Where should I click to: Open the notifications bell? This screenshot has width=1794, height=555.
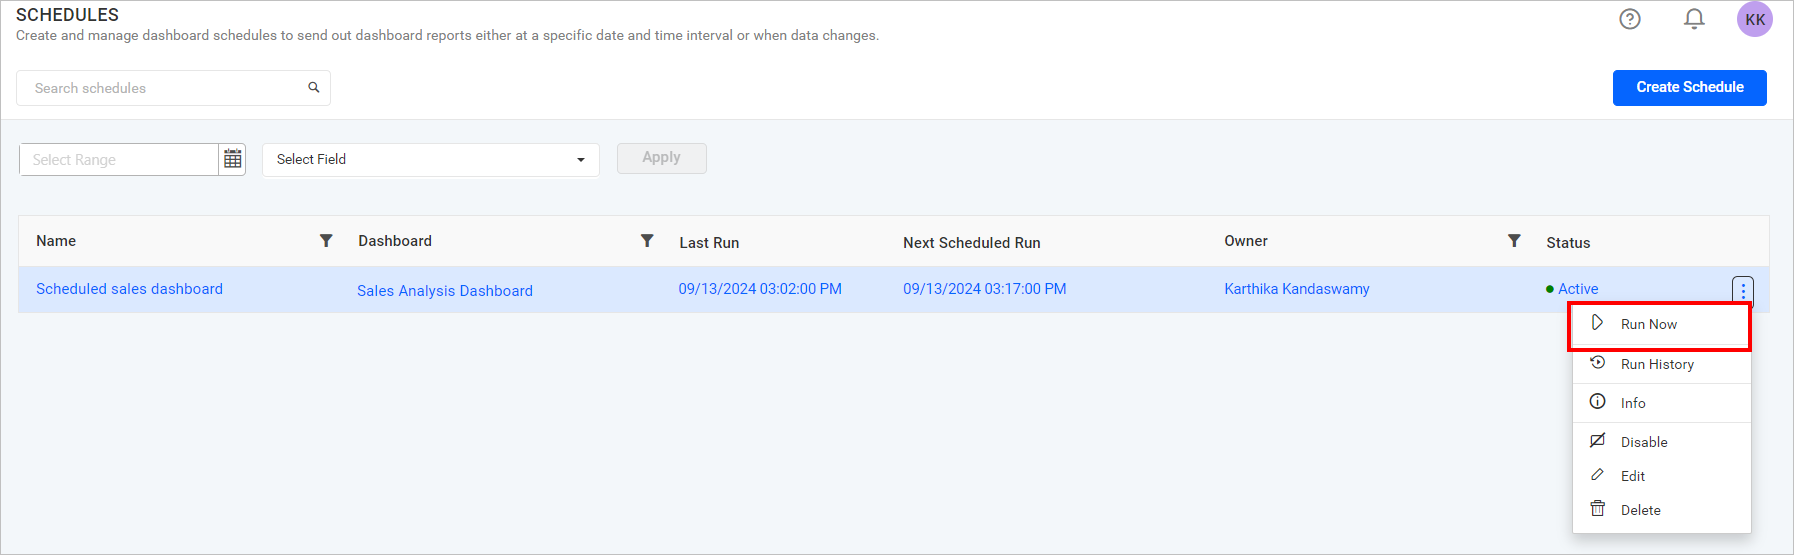click(x=1694, y=19)
